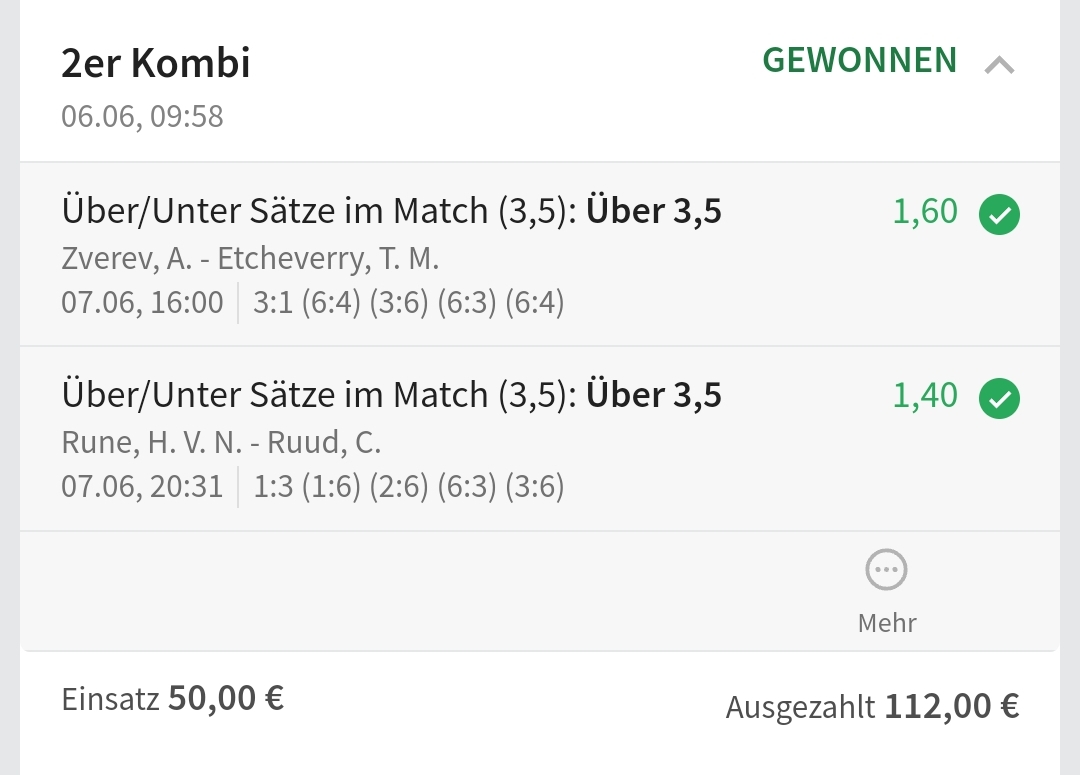Click the 07.06, 20:31 match time
The image size is (1080, 775).
(142, 487)
